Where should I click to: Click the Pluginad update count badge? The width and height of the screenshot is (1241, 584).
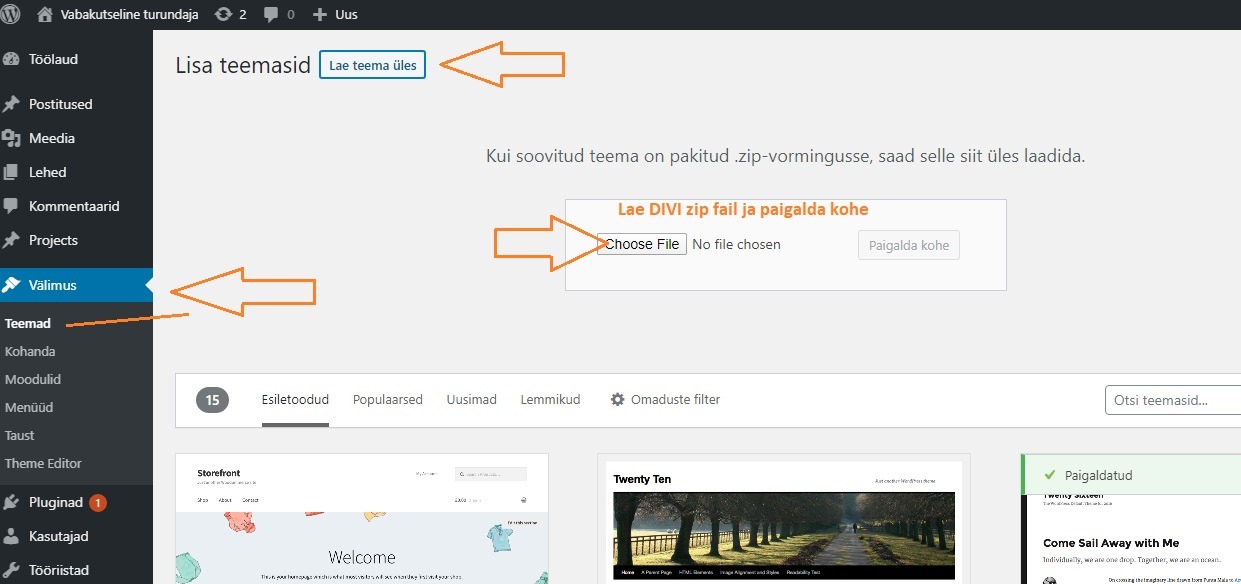coord(98,503)
